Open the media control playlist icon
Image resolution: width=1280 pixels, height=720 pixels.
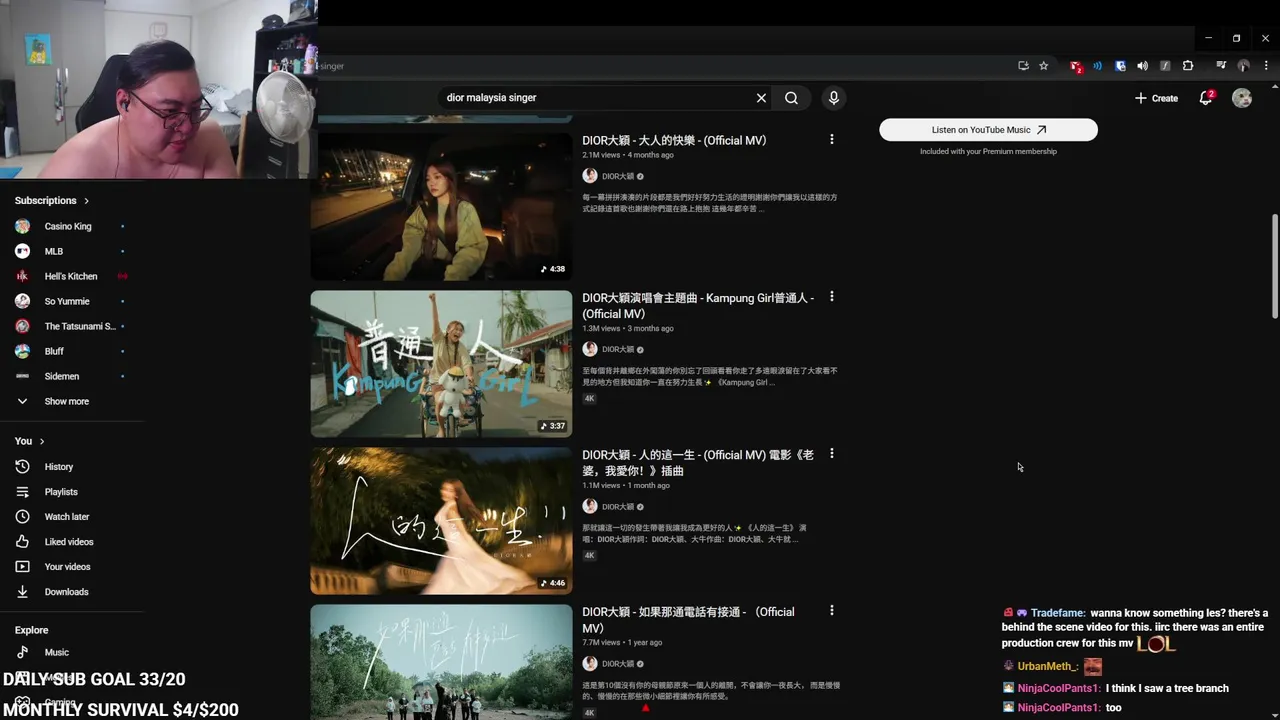tap(1221, 66)
